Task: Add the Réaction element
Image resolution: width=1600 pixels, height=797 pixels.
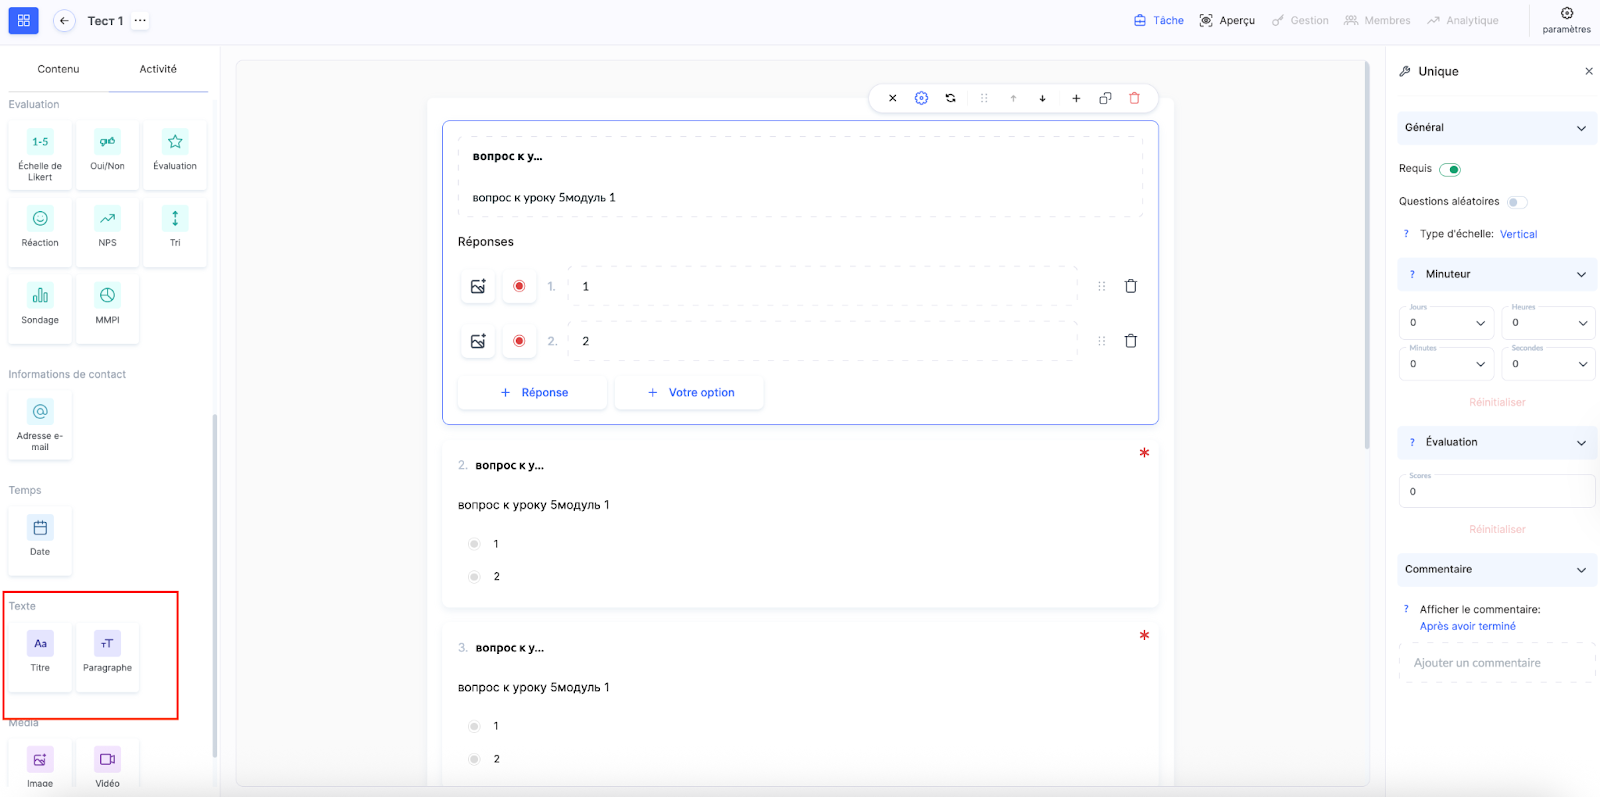Action: [40, 228]
